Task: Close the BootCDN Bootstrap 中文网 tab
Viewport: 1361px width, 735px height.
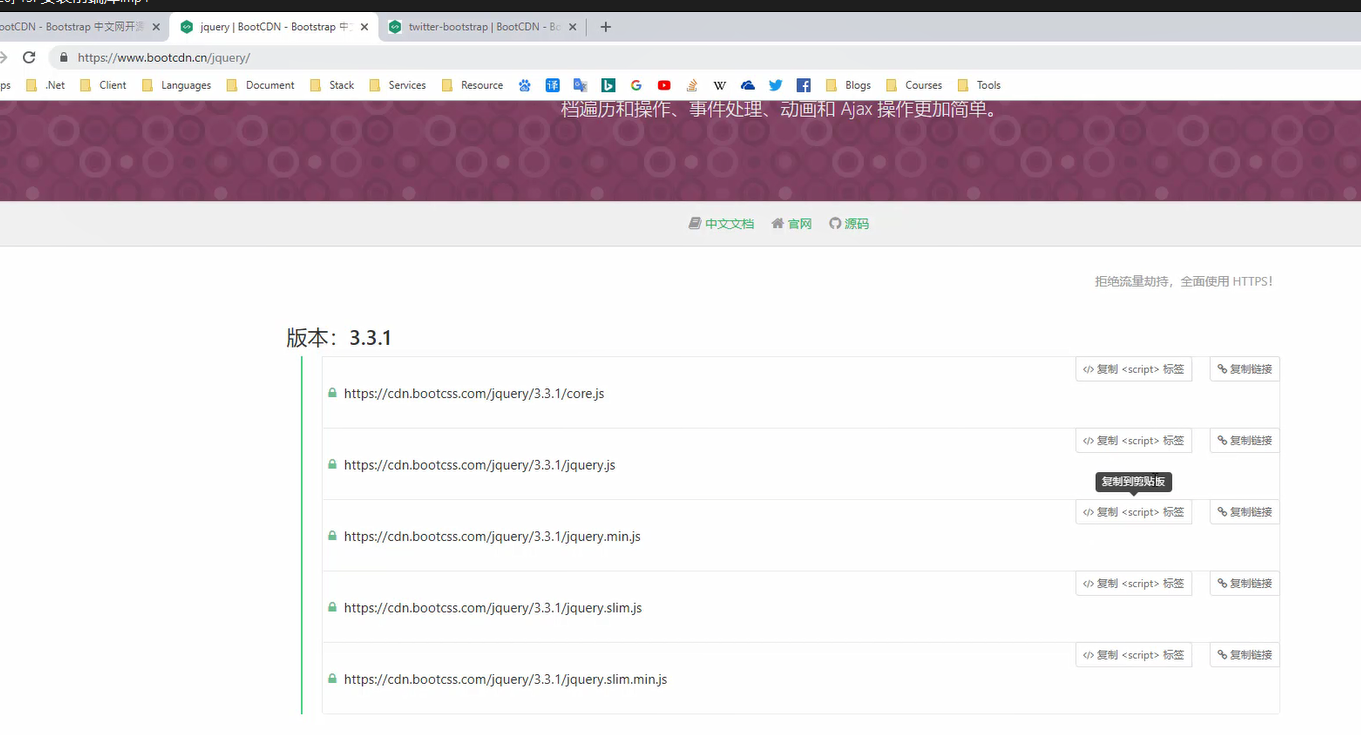Action: (x=155, y=27)
